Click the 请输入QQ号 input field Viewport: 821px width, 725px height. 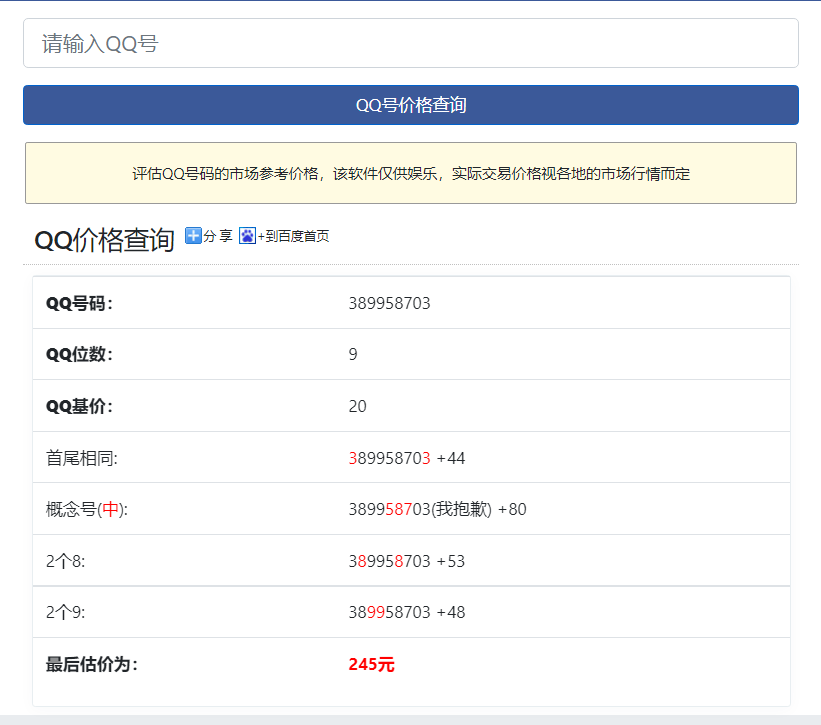pyautogui.click(x=410, y=43)
